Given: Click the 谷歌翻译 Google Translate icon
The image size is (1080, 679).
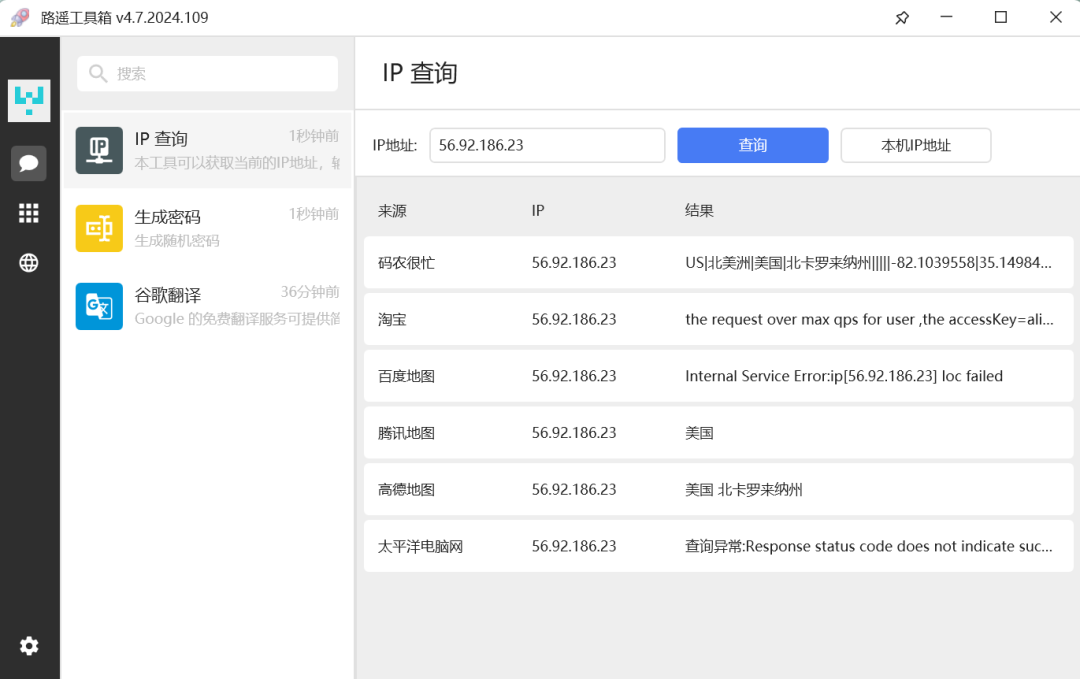Looking at the screenshot, I should (99, 306).
